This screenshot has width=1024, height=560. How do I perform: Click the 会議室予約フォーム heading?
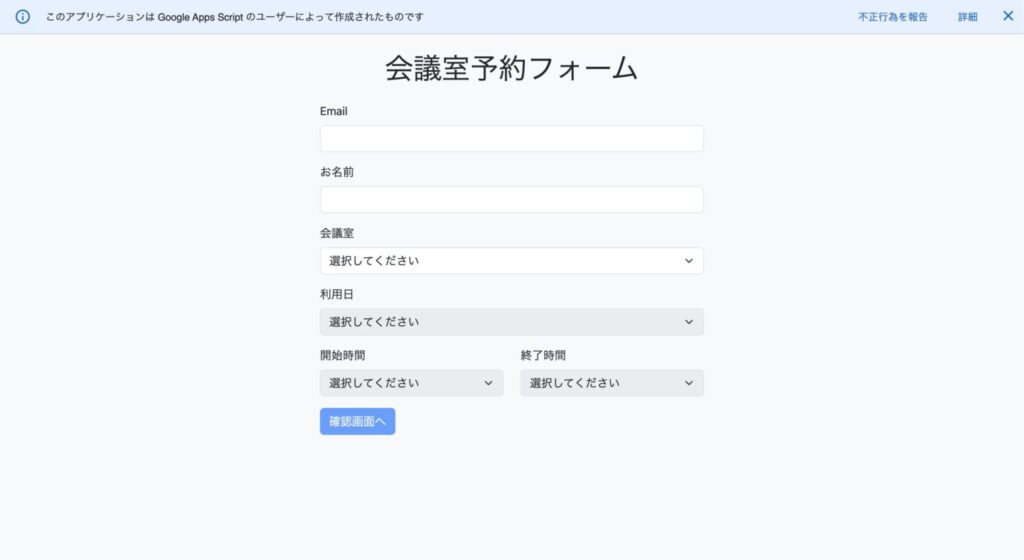pyautogui.click(x=511, y=69)
